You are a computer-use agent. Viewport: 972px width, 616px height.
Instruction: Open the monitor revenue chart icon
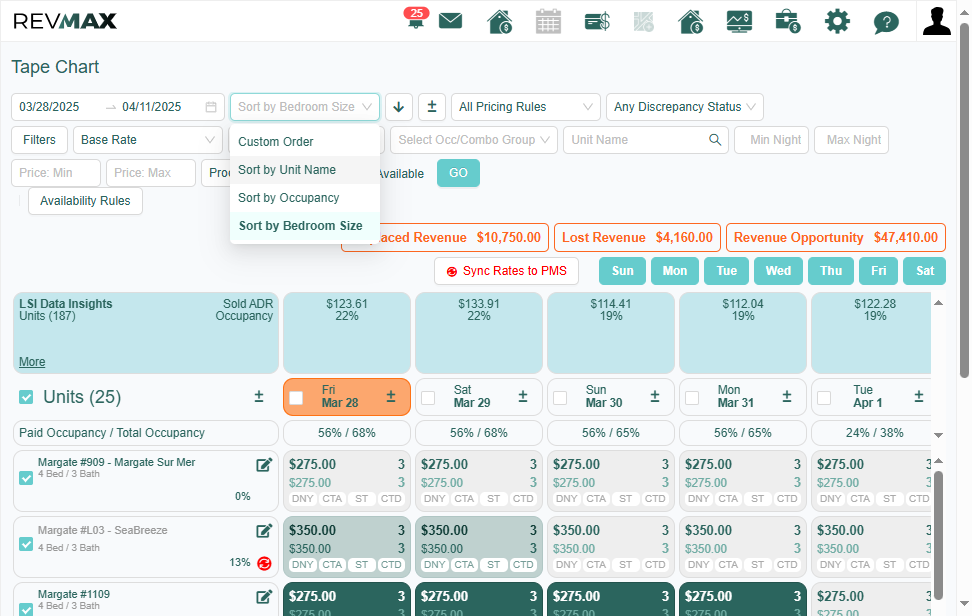coord(739,21)
